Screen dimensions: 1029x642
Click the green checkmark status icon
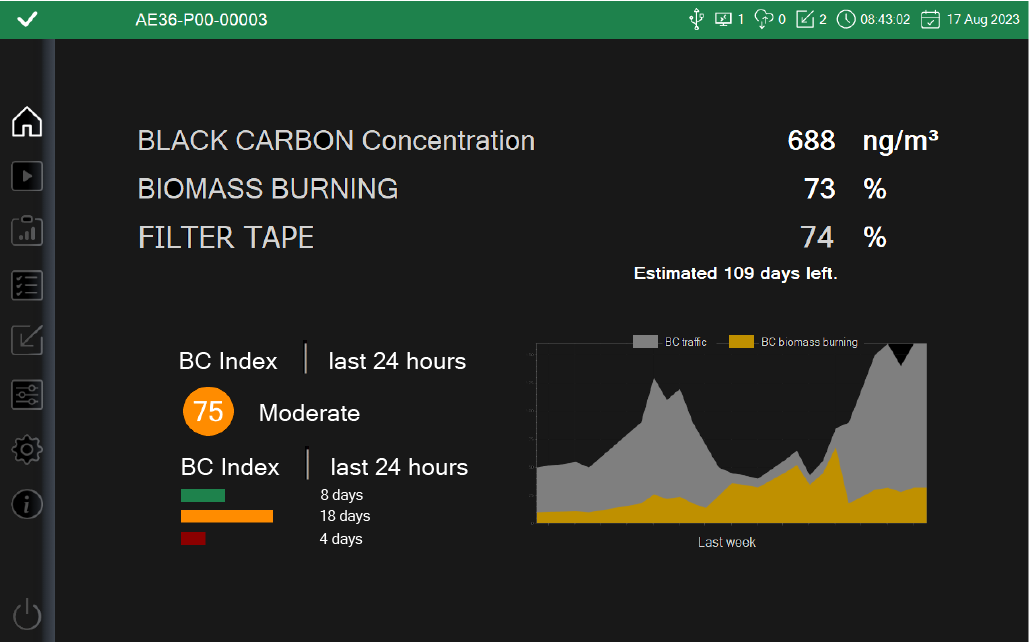(x=27, y=19)
